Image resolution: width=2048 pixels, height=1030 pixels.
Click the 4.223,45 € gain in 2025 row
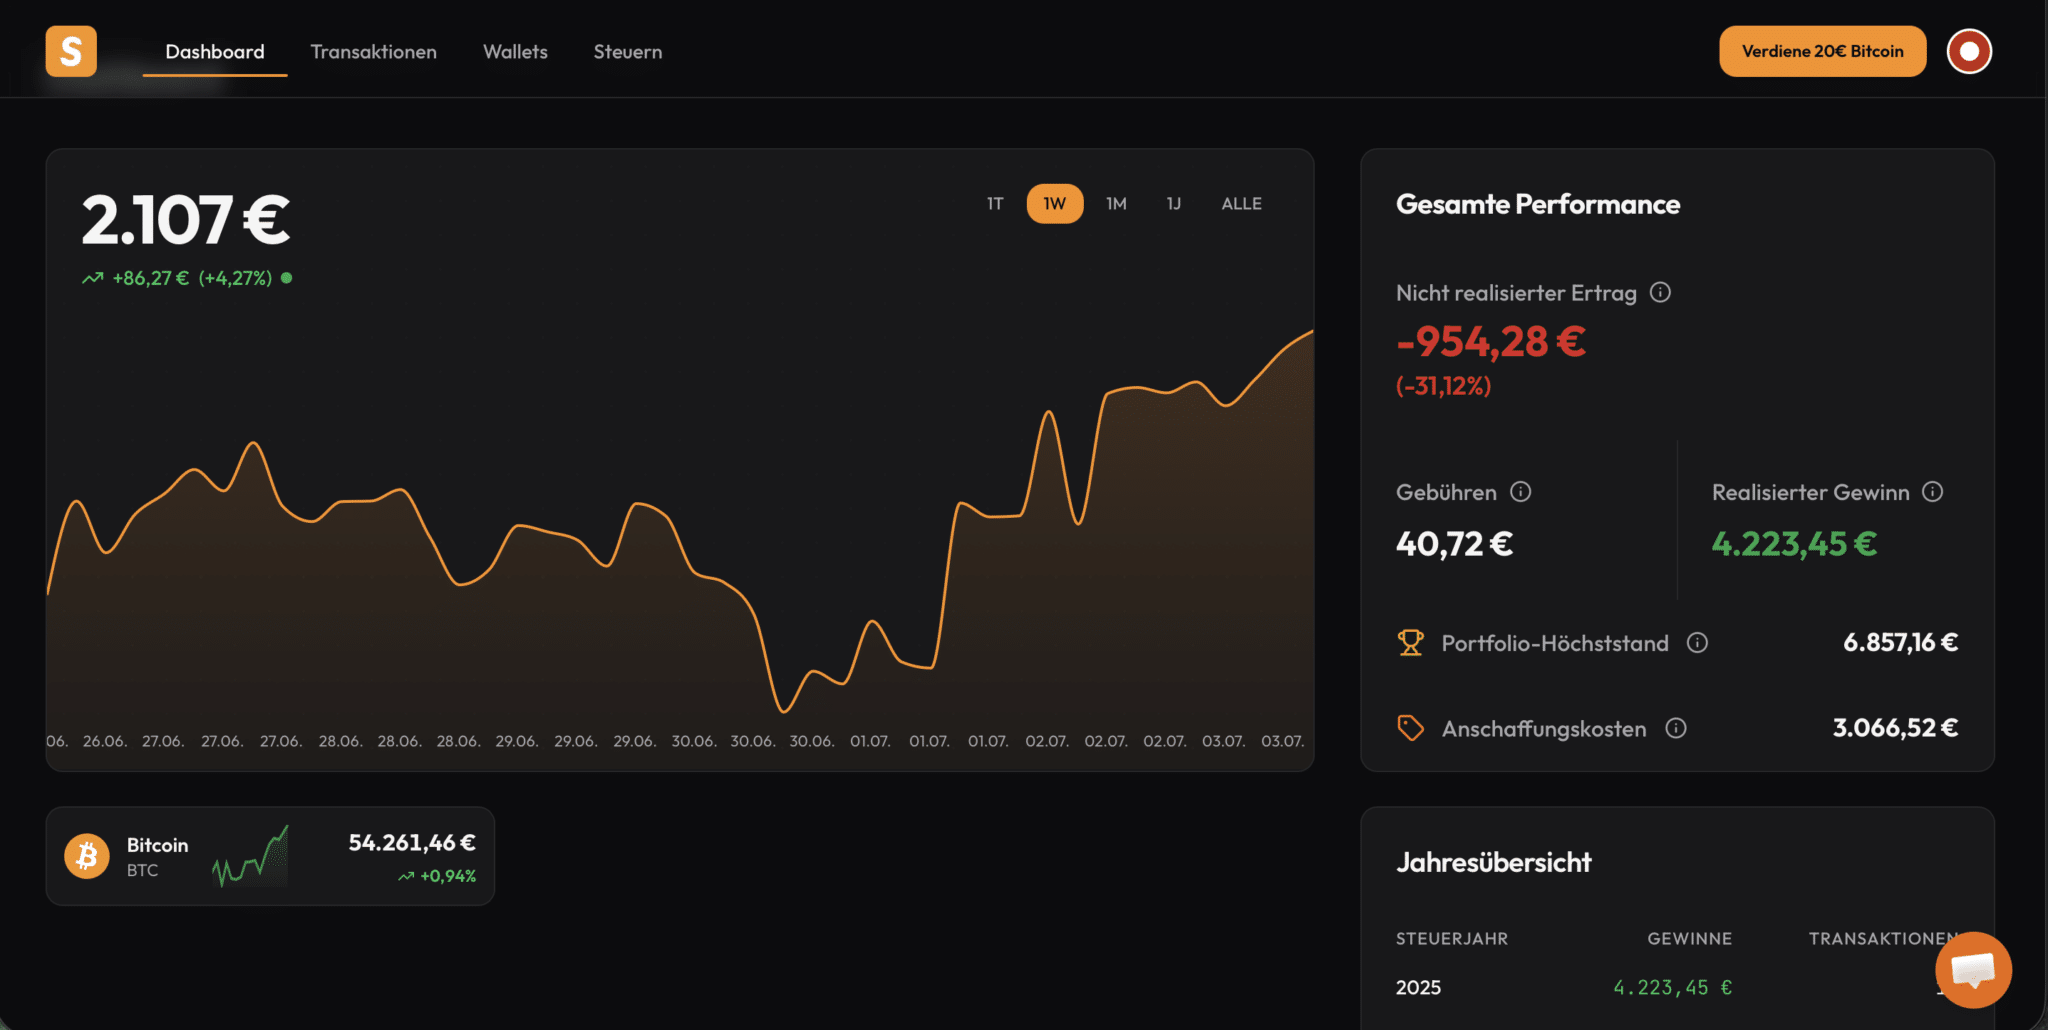coord(1672,987)
